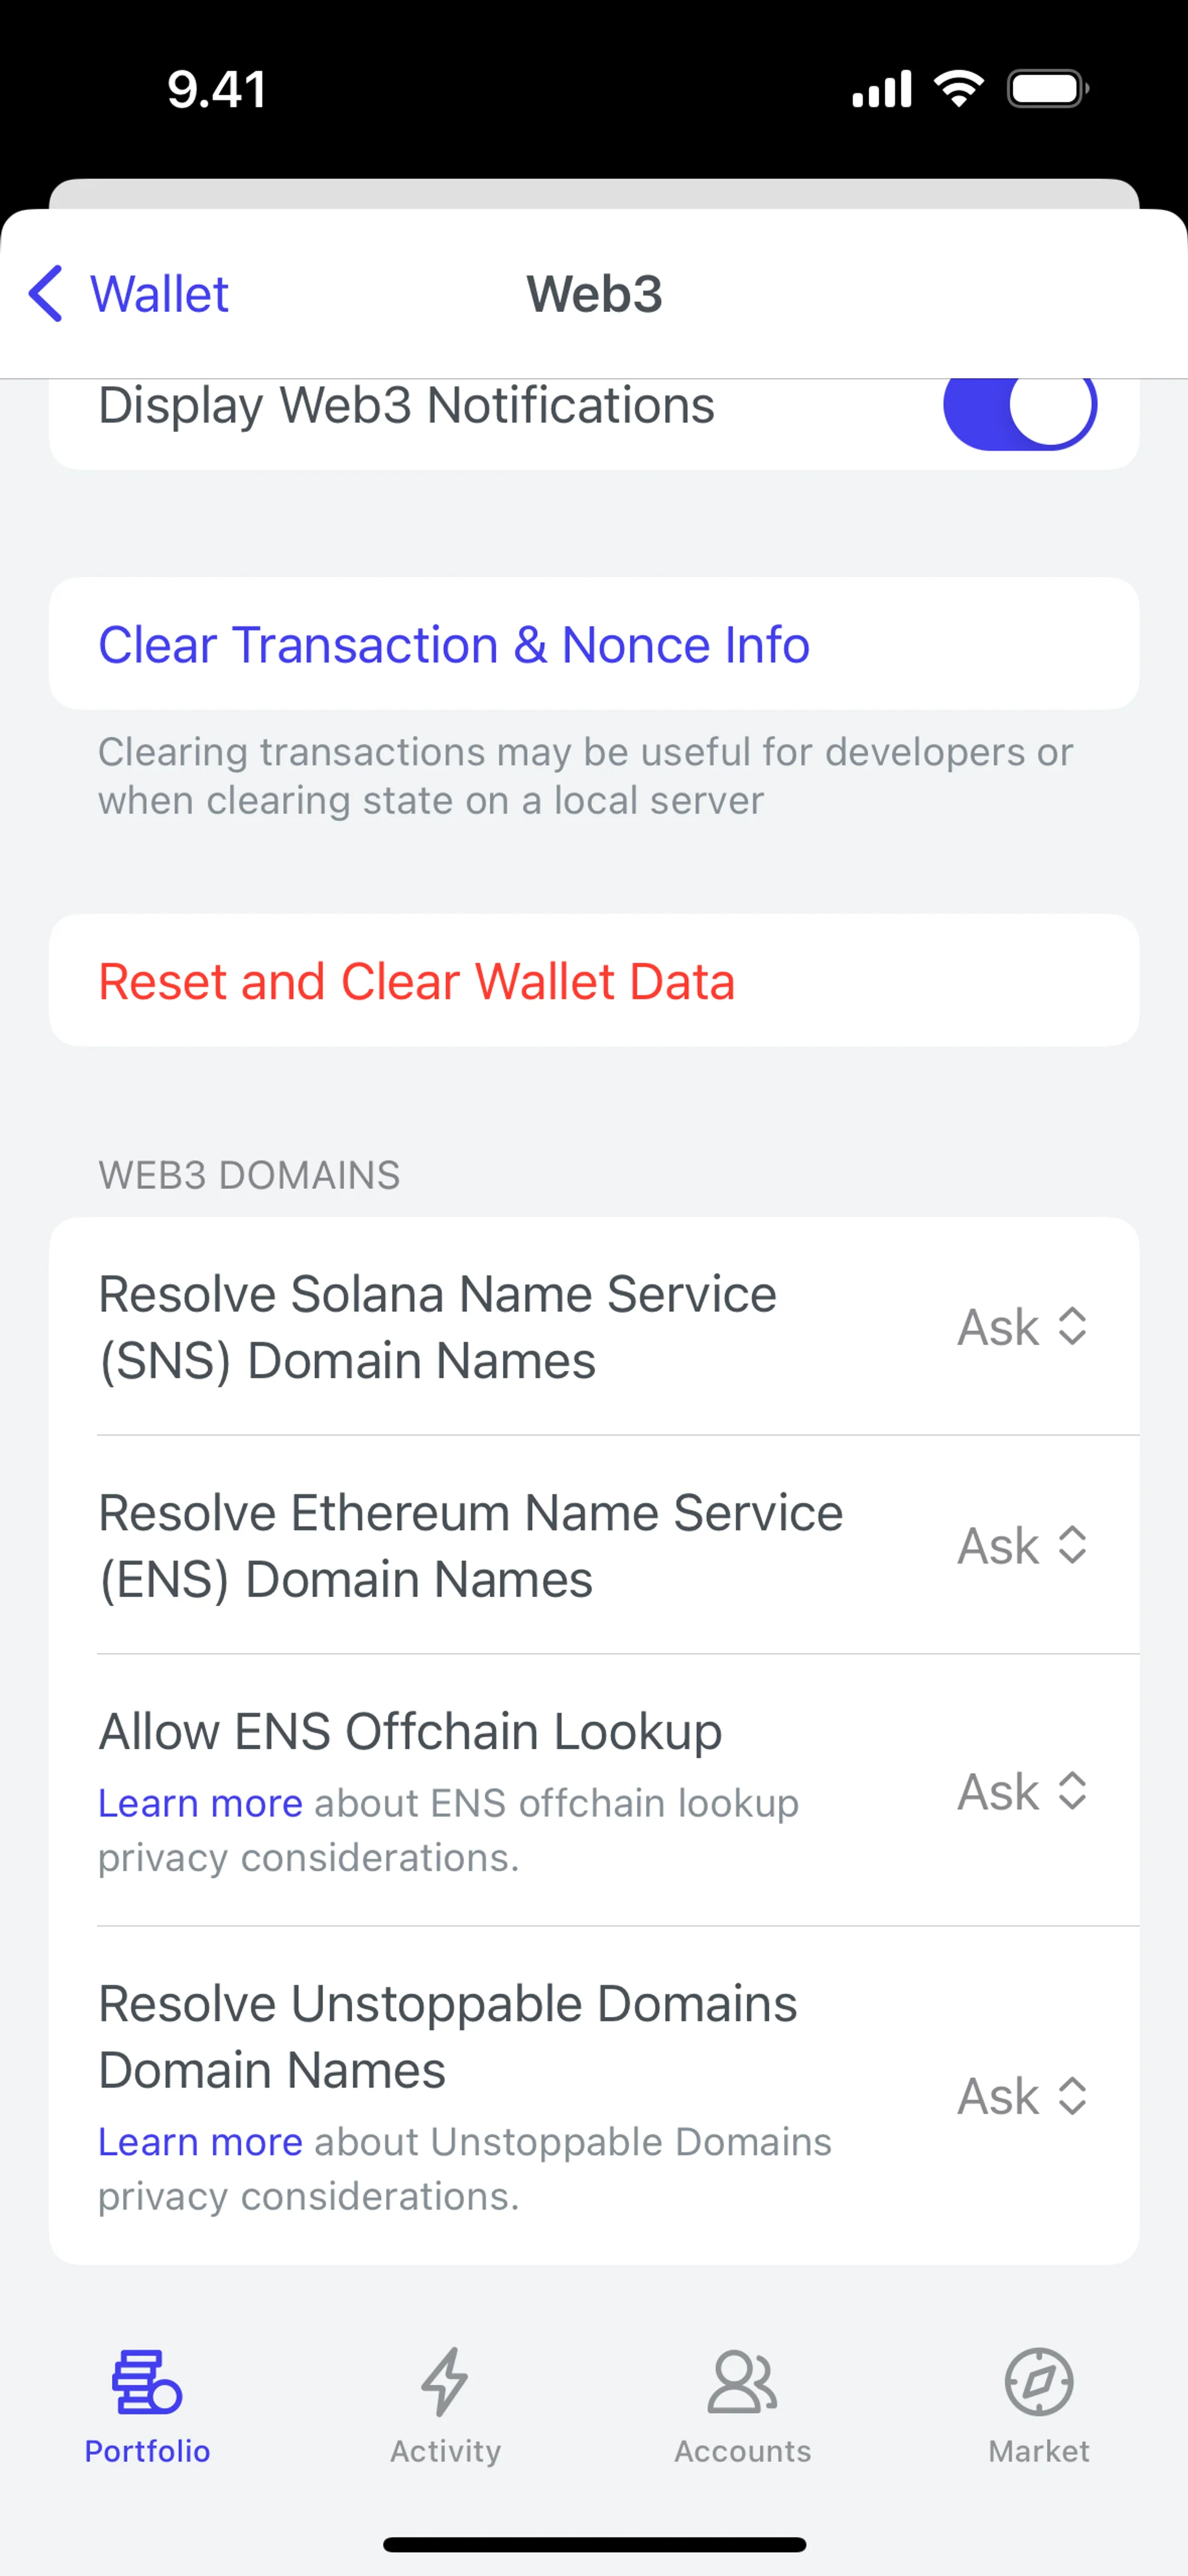Open ENS Offchain Lookup Ask dropdown

click(x=1022, y=1791)
